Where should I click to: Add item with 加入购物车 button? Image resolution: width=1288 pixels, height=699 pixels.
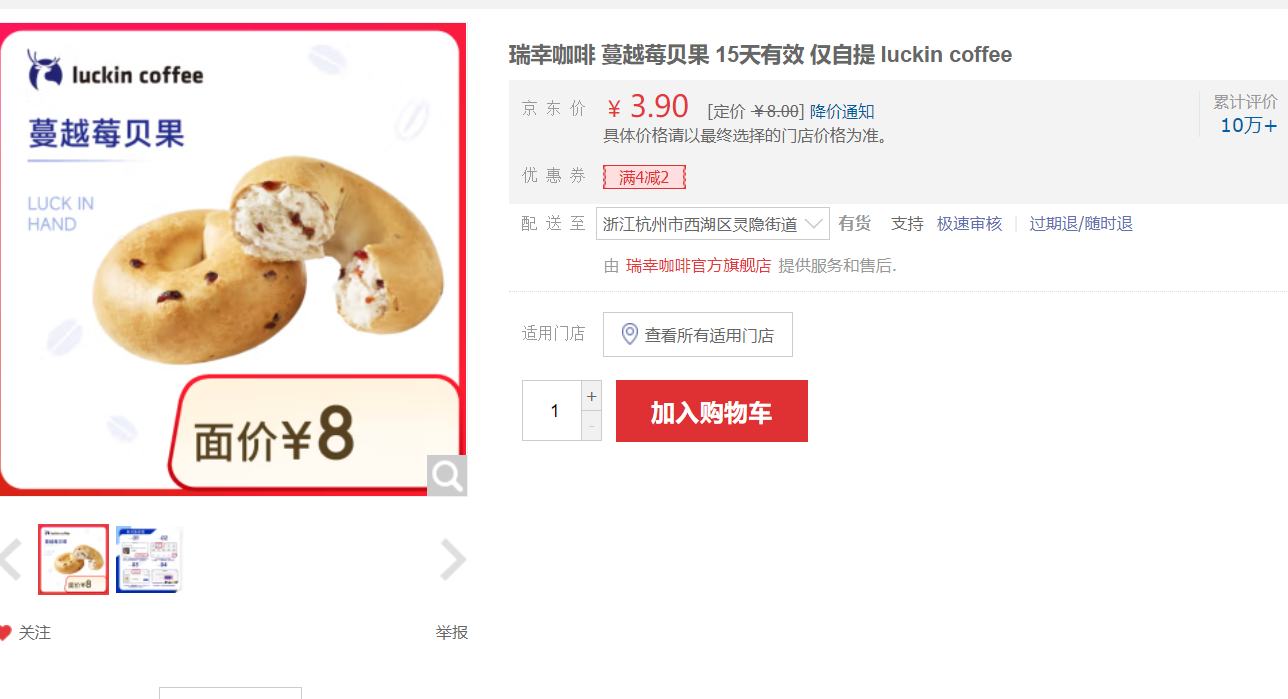(x=712, y=411)
